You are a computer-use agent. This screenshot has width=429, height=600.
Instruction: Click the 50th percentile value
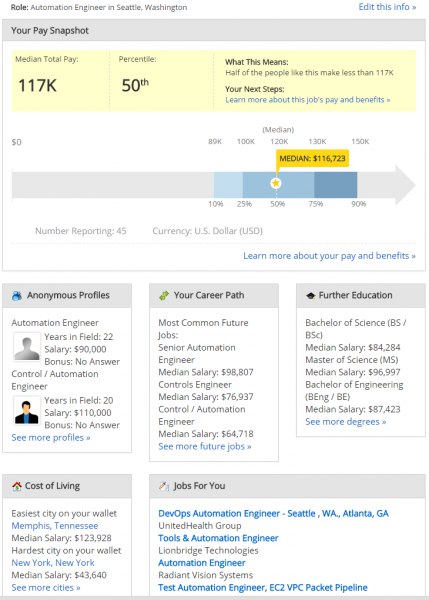[x=135, y=85]
